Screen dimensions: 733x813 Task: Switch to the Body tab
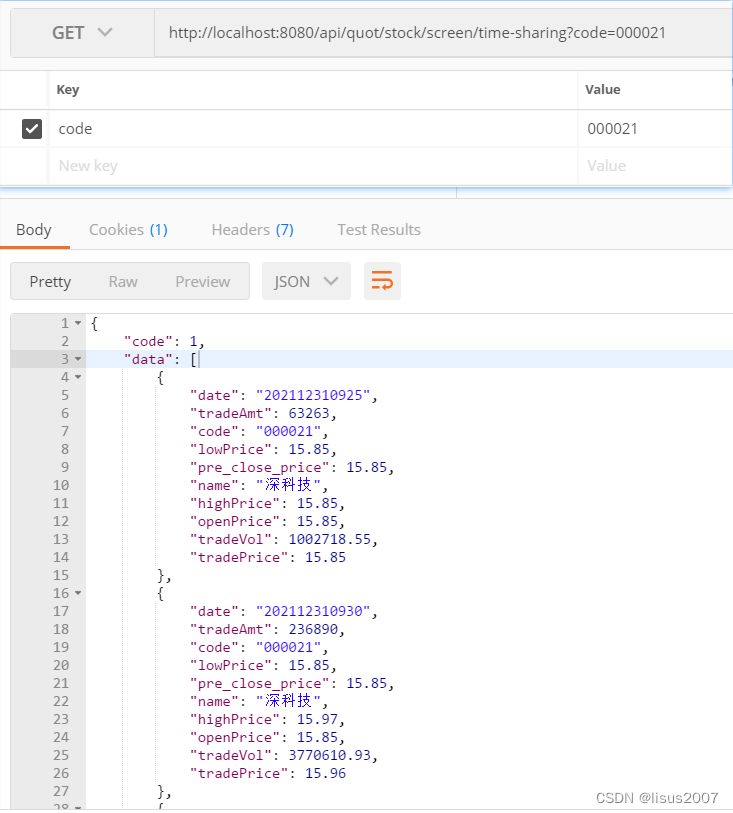[34, 230]
